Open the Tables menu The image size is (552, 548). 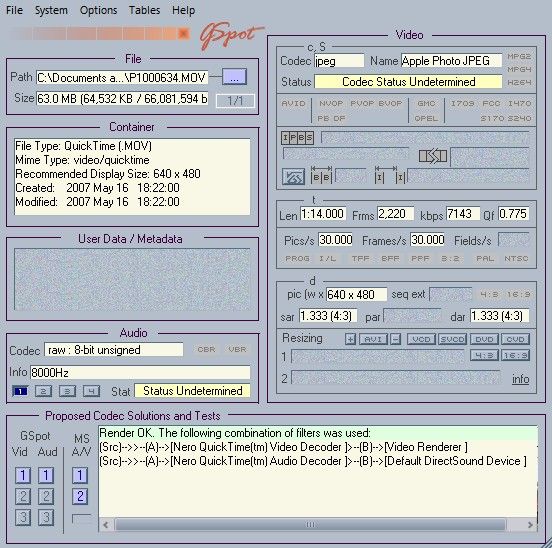coord(144,10)
